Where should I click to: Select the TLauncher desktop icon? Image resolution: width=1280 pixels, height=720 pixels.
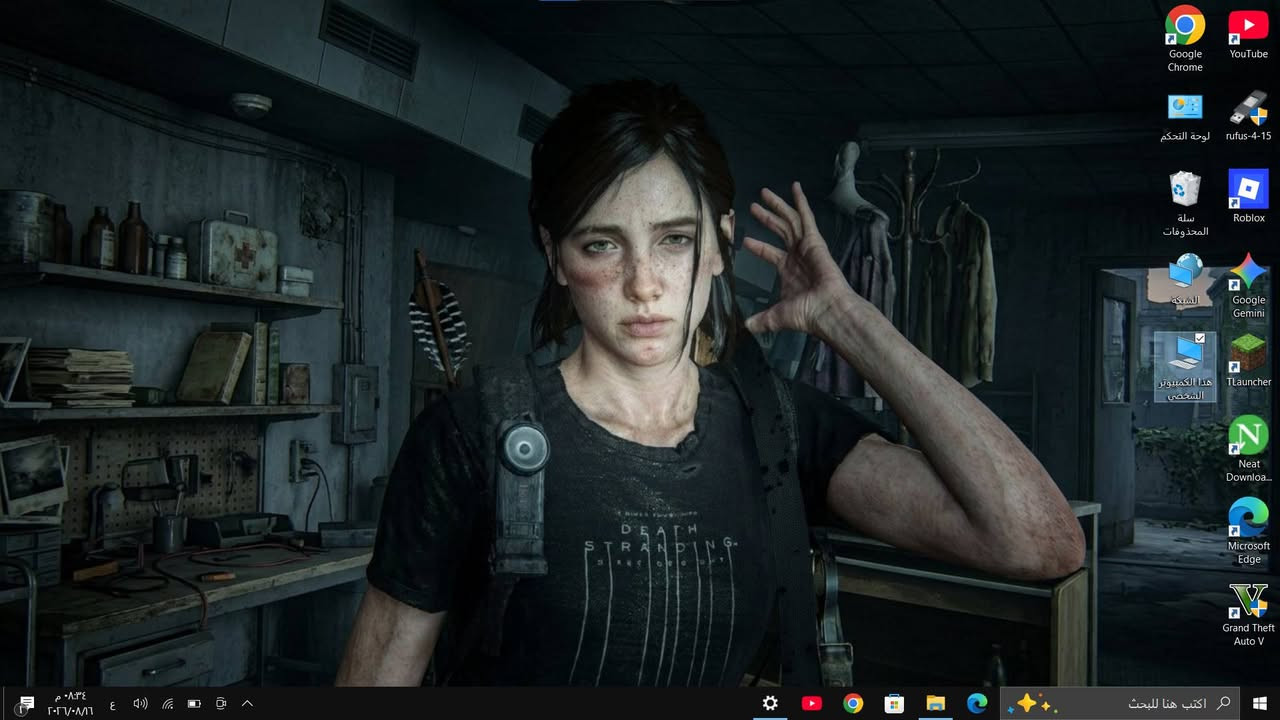click(1248, 361)
